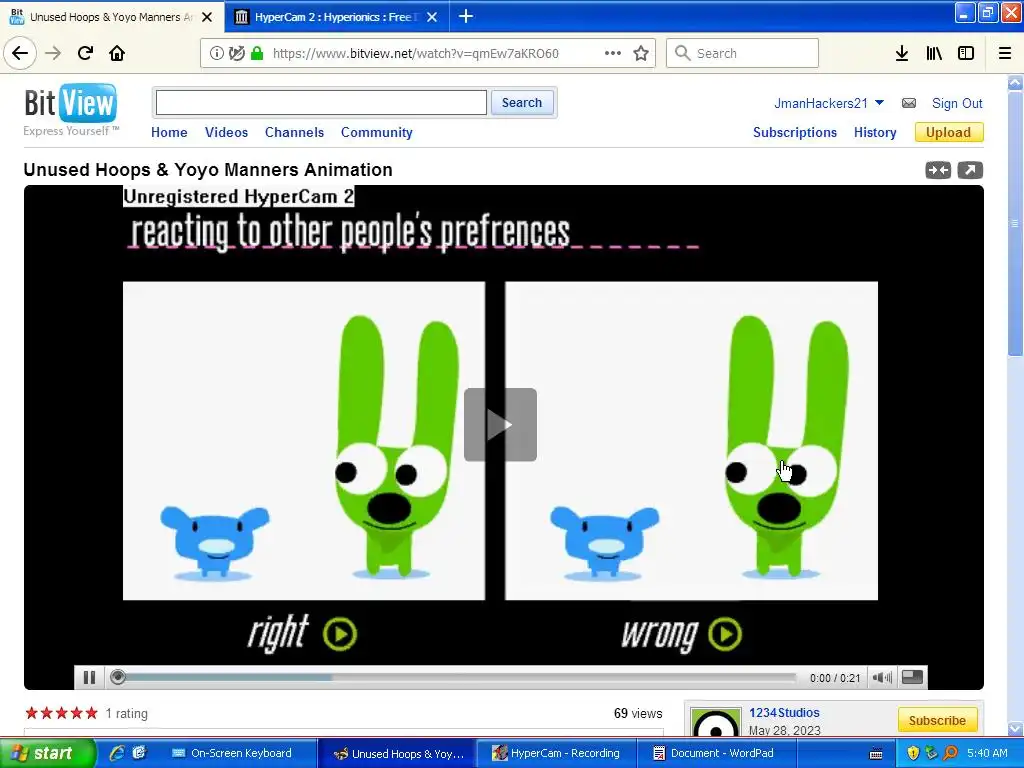Toggle the browser sidebar icon
Screen dimensions: 1024x768
(966, 54)
